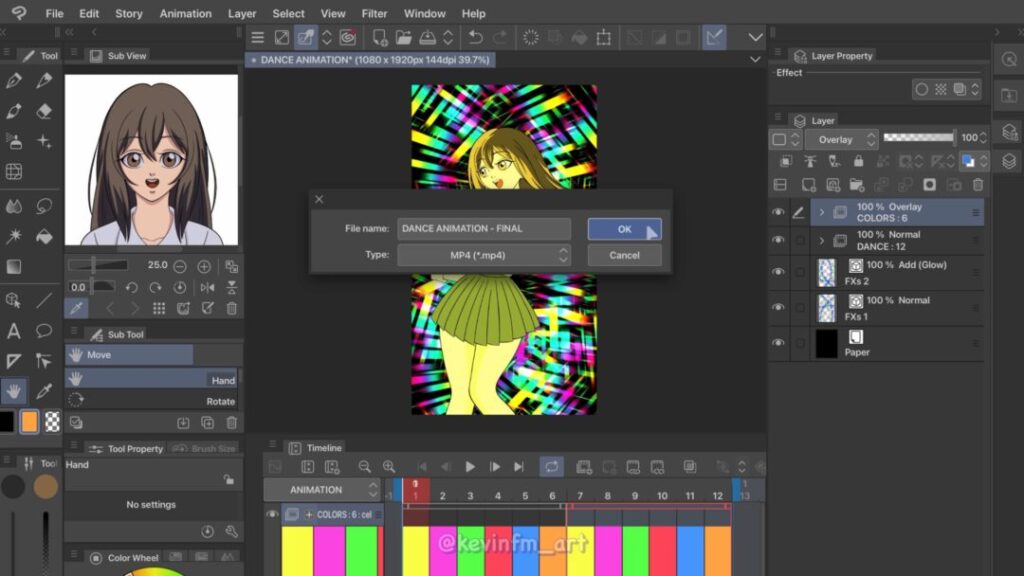This screenshot has height=576, width=1024.
Task: Open canvas tab list chevron
Action: coord(756,59)
